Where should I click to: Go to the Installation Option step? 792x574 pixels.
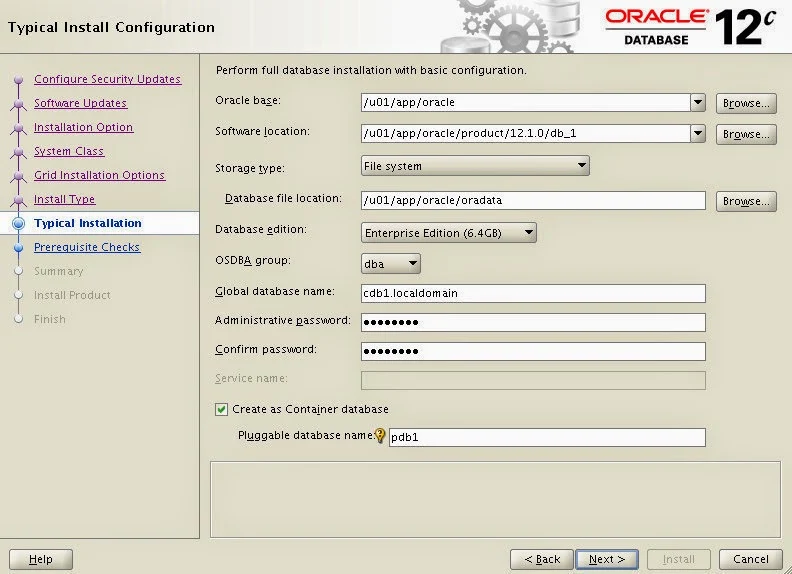(83, 127)
